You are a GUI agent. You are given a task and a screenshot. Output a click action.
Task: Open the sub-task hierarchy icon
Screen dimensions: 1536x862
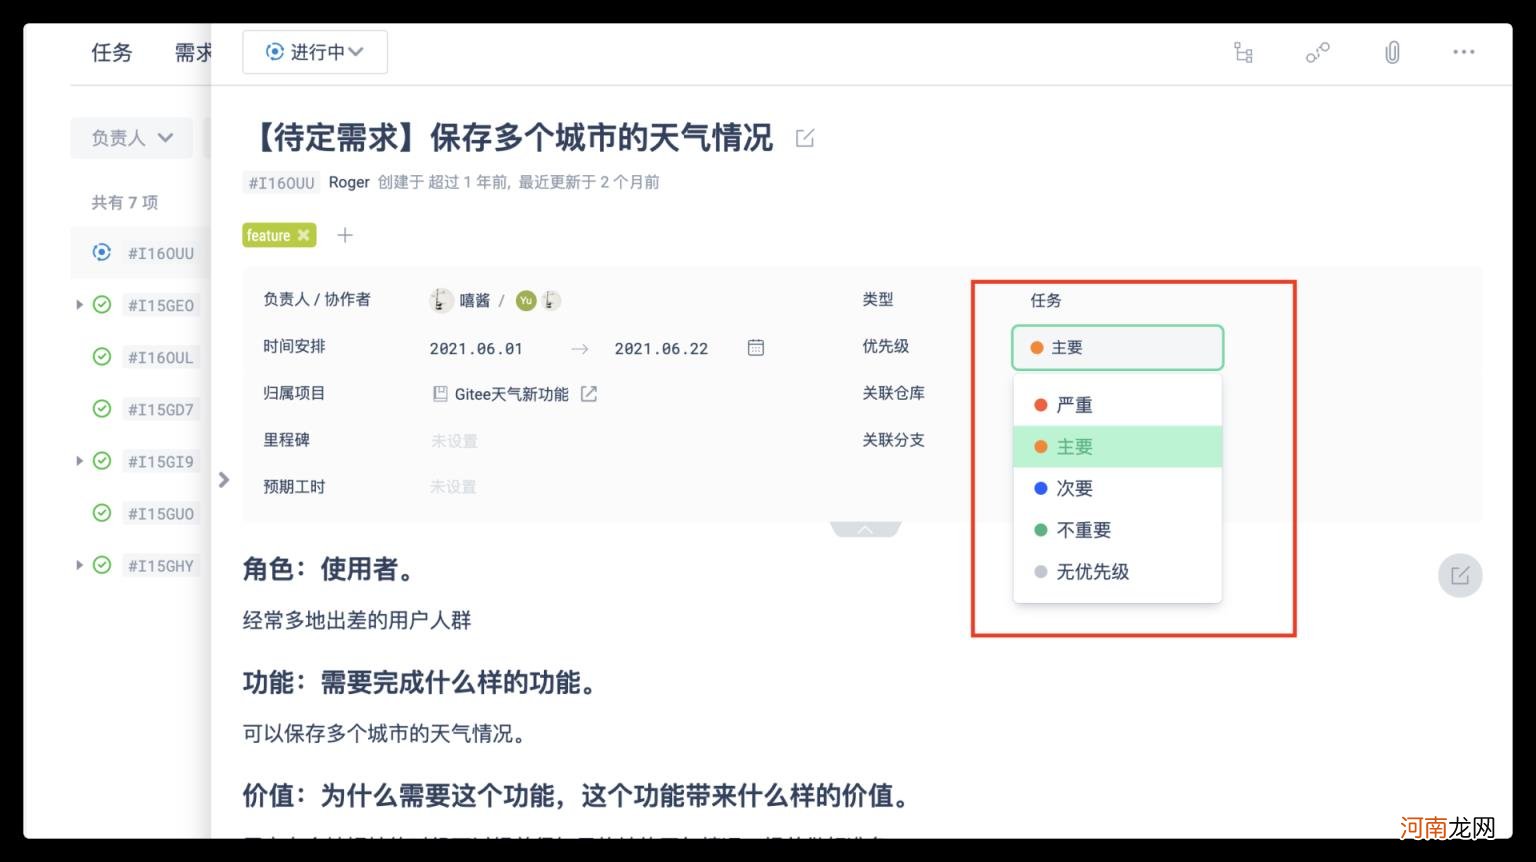1243,53
